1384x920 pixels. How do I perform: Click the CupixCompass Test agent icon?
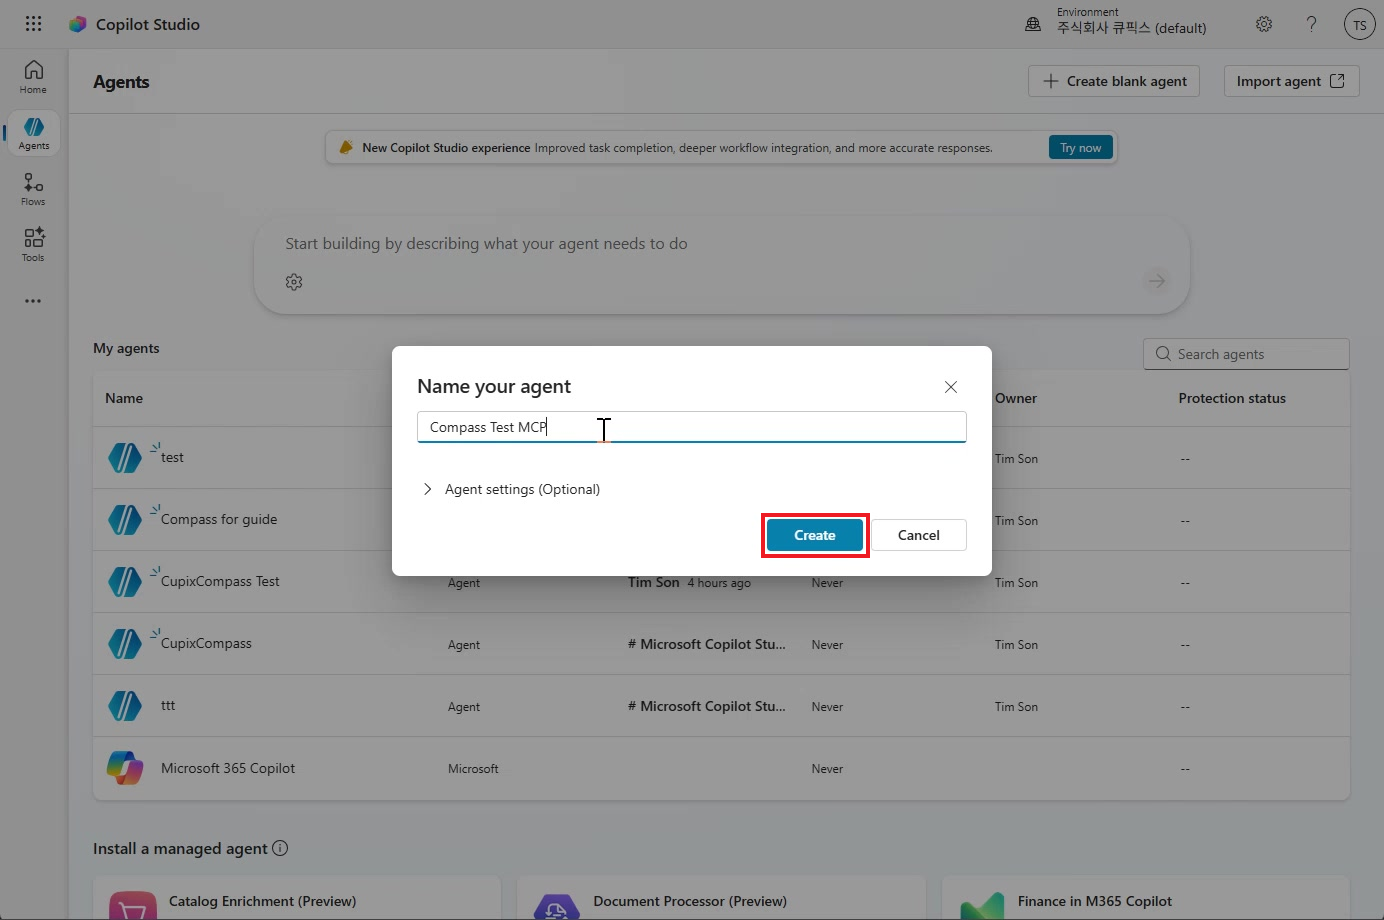coord(125,582)
